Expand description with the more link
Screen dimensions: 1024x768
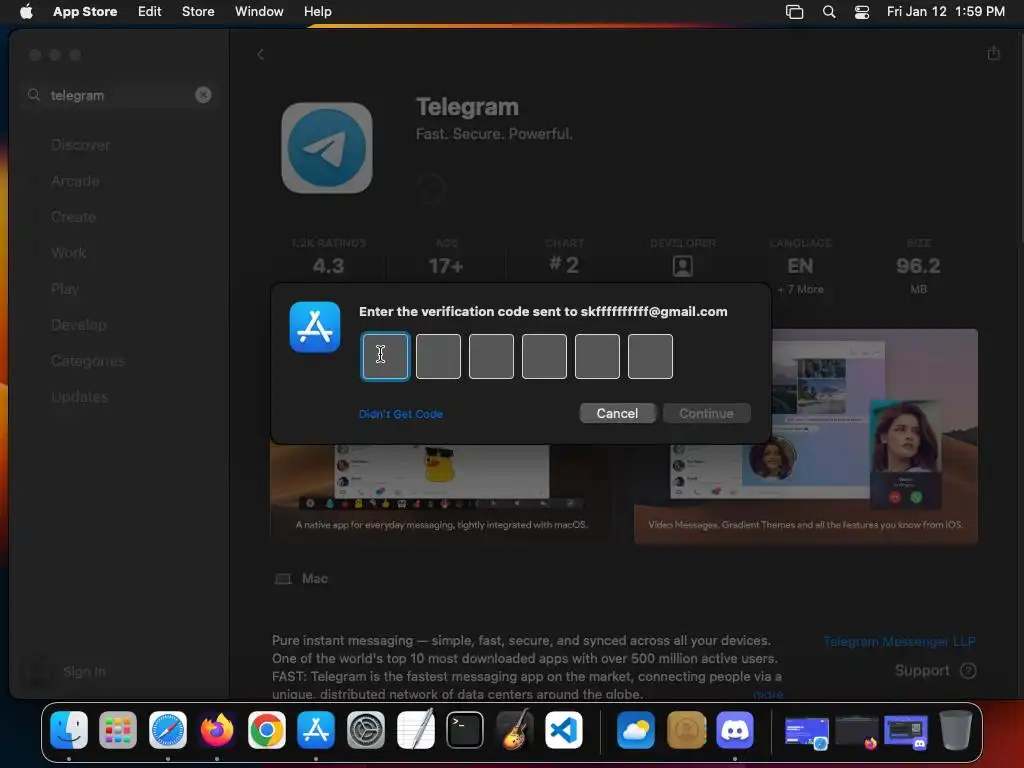click(767, 694)
